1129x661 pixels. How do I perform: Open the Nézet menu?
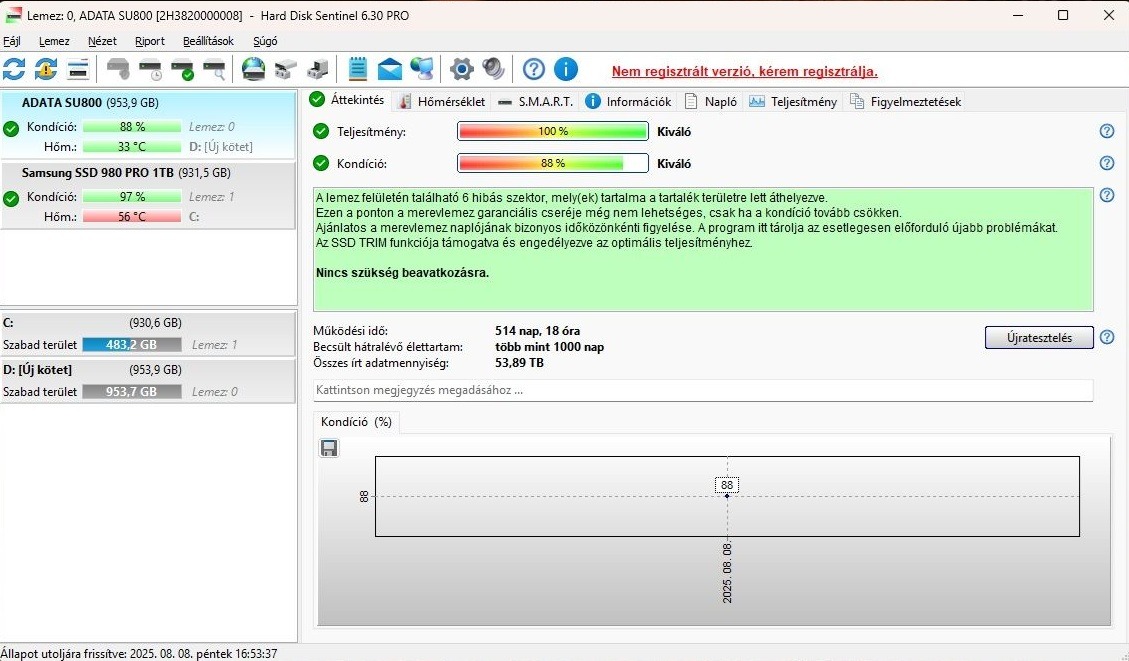pyautogui.click(x=102, y=41)
